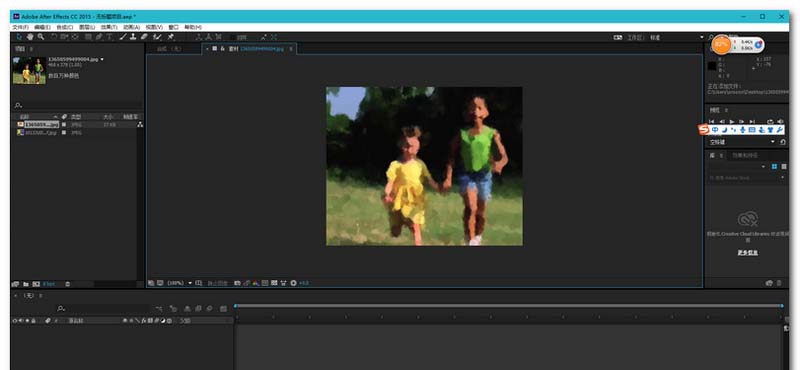
Task: Open the project bit depth setting
Action: click(49, 284)
